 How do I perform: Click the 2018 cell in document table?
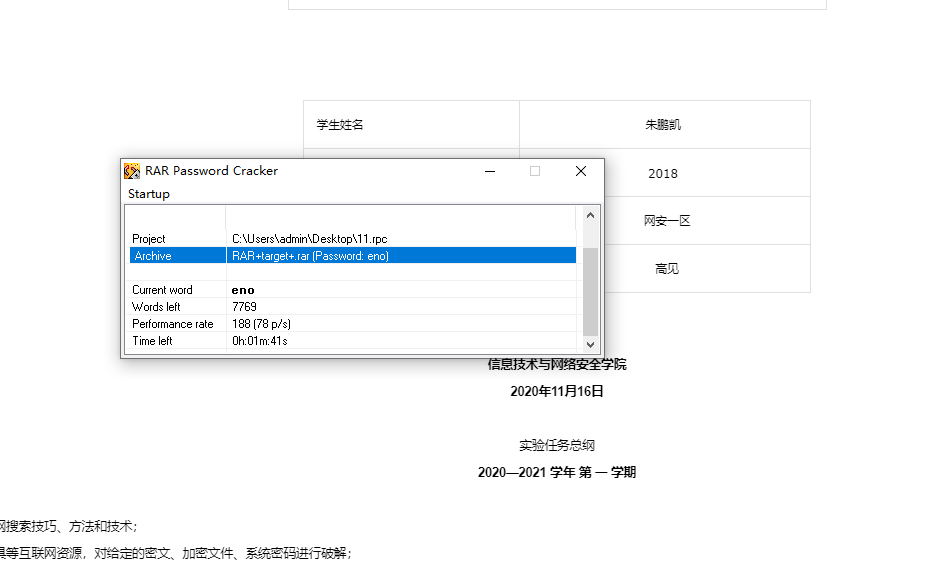pos(663,174)
